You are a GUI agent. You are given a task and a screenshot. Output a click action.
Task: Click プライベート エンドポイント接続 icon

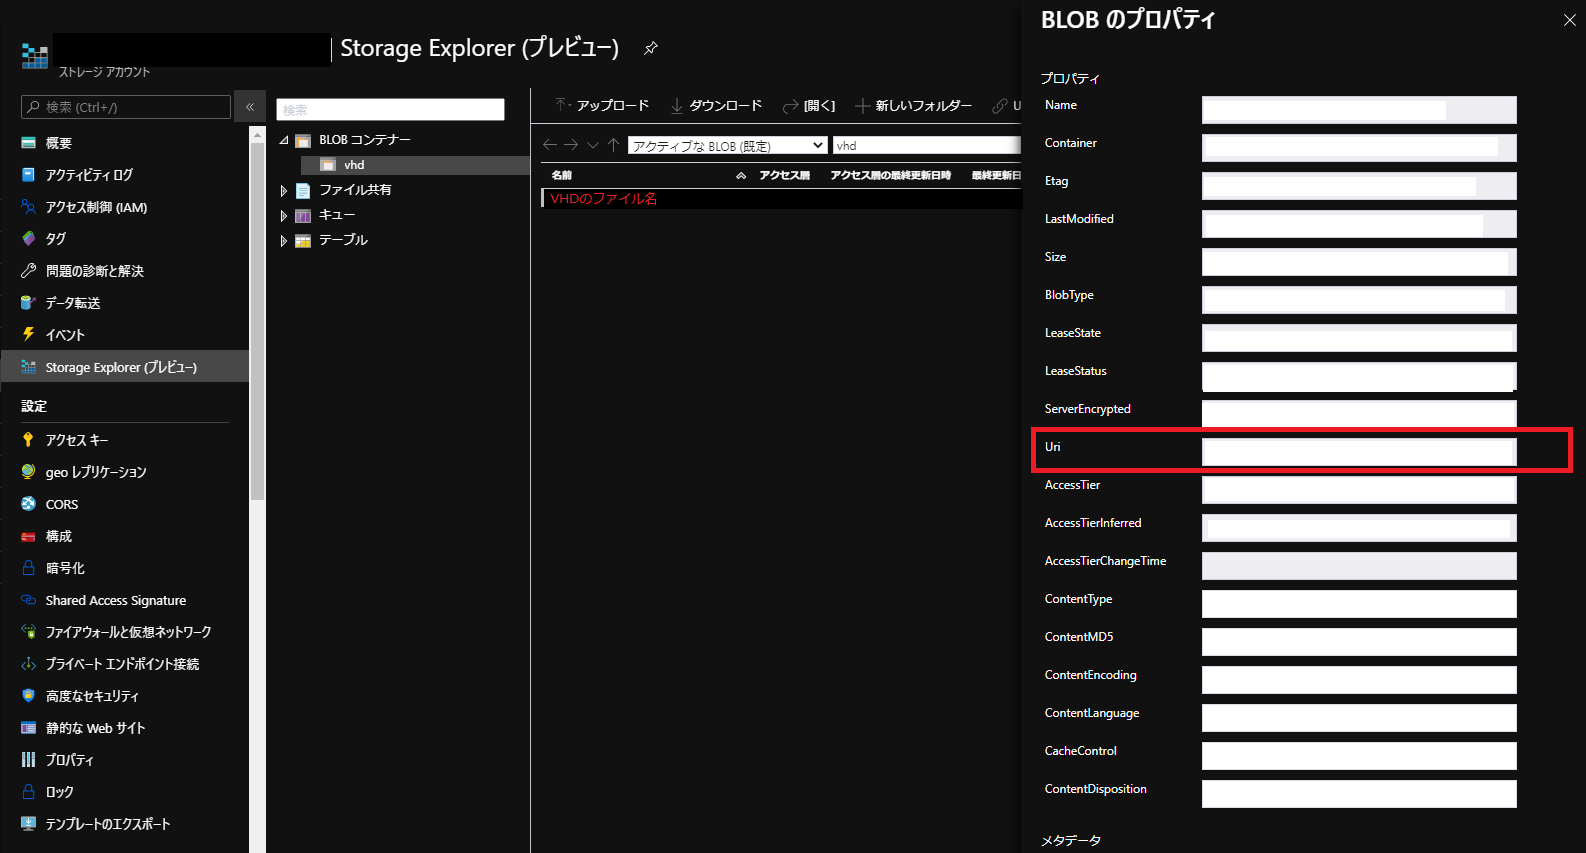coord(28,664)
